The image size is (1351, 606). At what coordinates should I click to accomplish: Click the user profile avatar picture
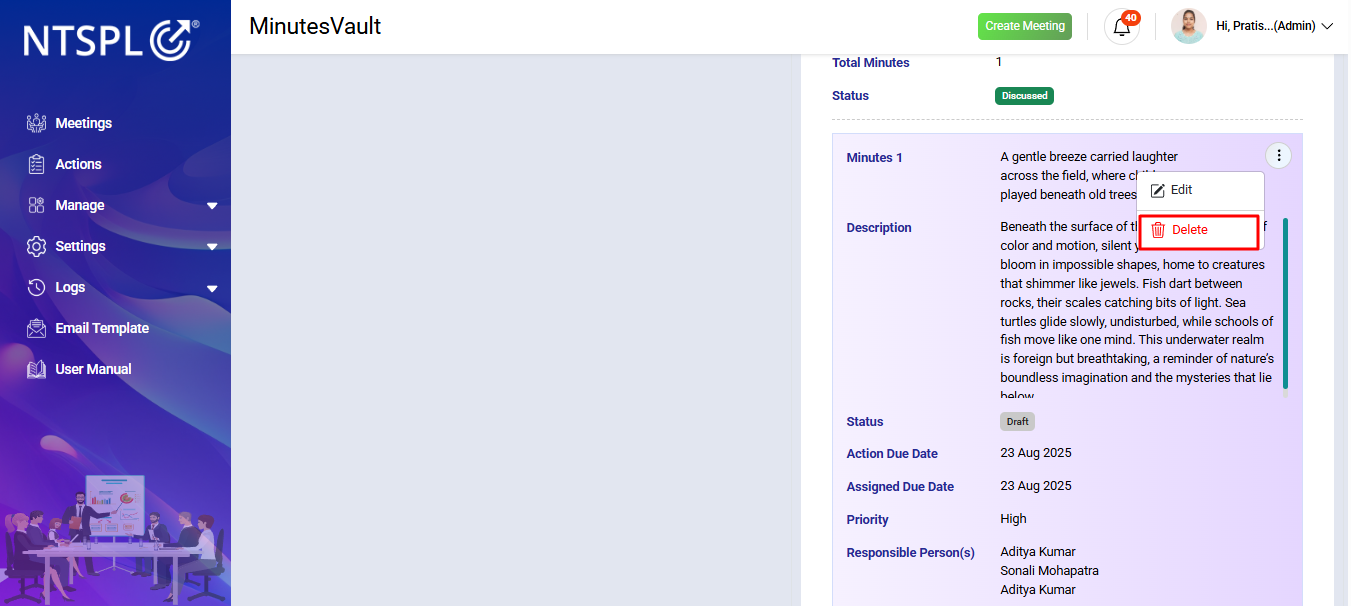coord(1188,27)
